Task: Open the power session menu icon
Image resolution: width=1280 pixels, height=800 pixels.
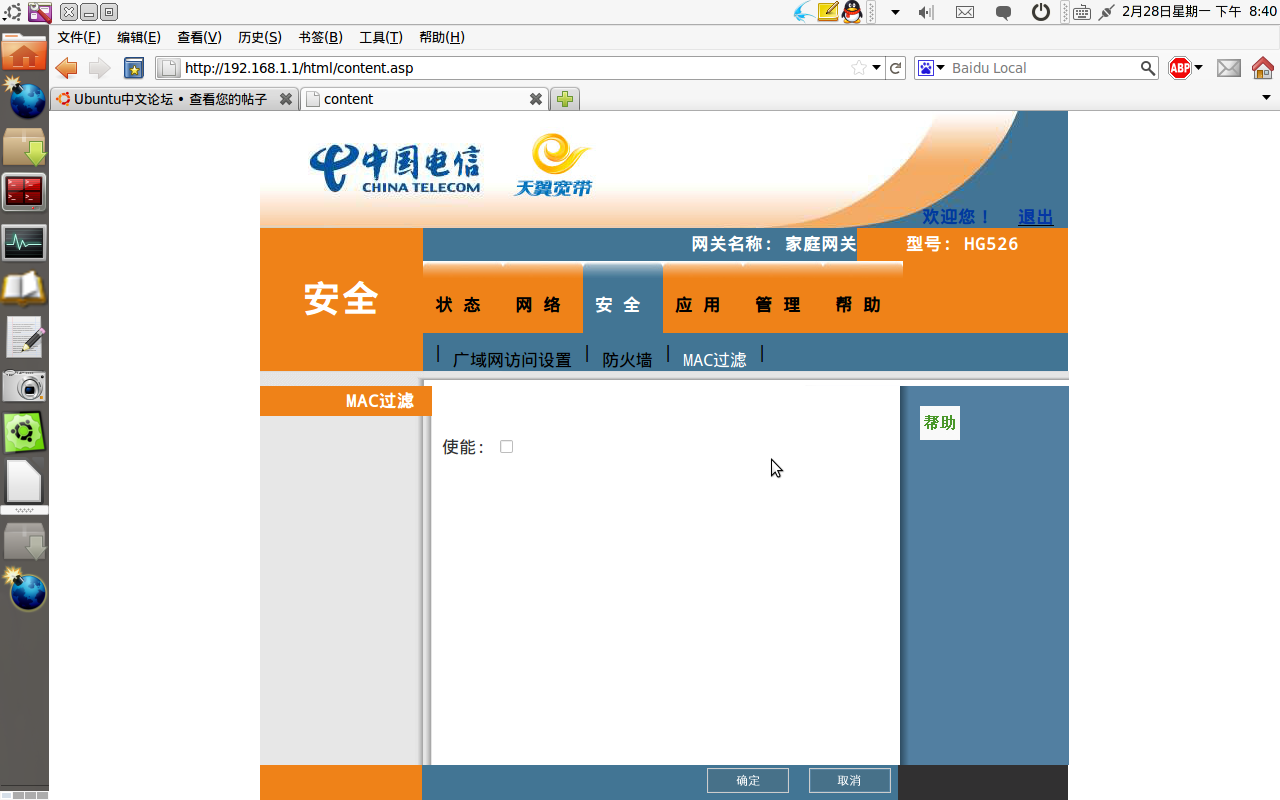Action: pyautogui.click(x=1041, y=12)
